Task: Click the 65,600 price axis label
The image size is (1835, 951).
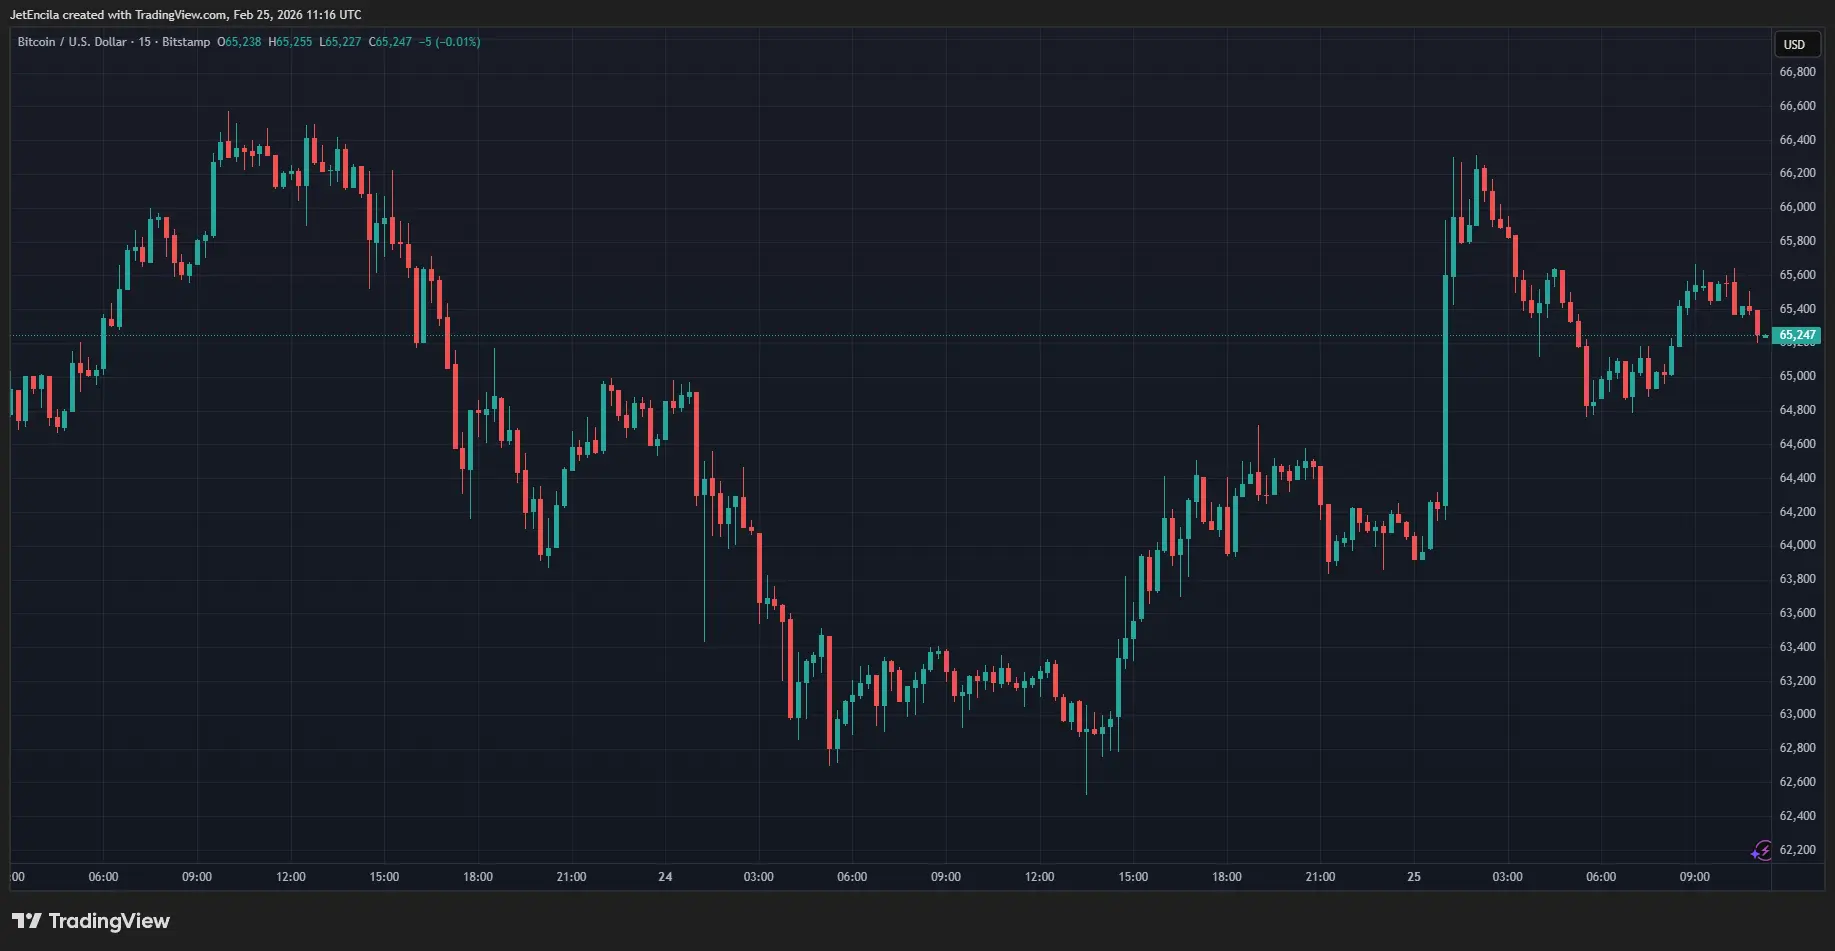Action: pyautogui.click(x=1797, y=275)
